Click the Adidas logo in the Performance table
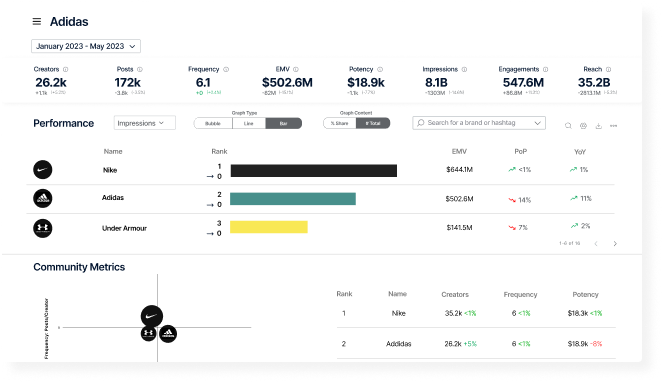 tap(43, 198)
